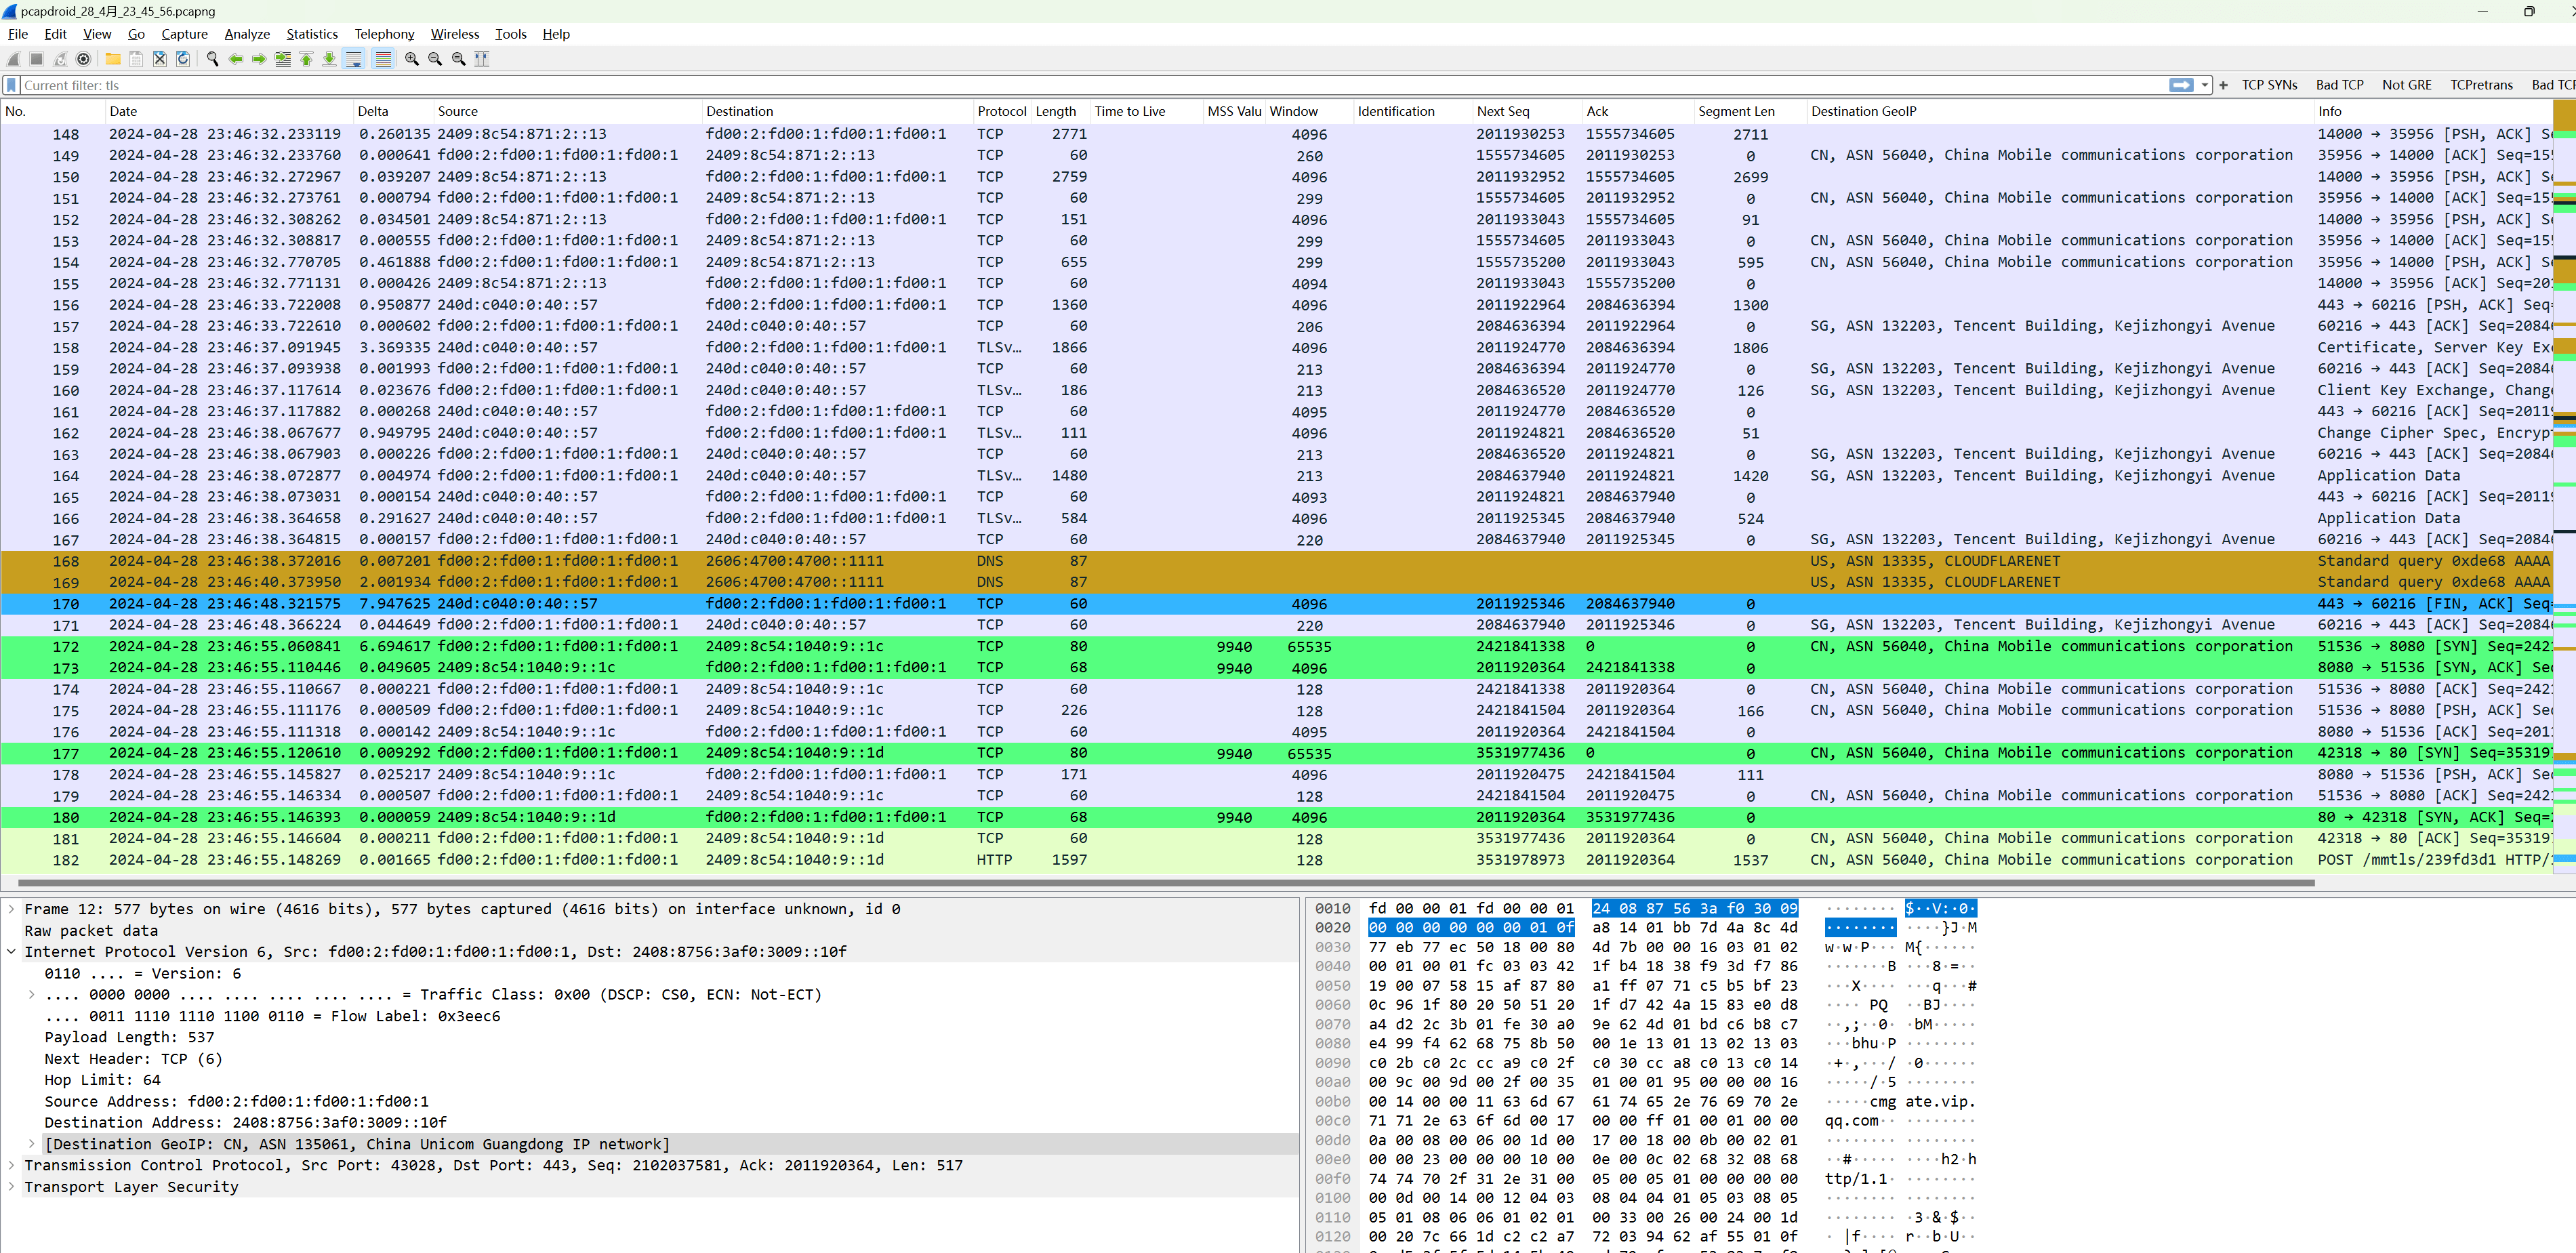The height and width of the screenshot is (1253, 2576).
Task: Toggle auto-scroll during live capture
Action: coord(354,59)
